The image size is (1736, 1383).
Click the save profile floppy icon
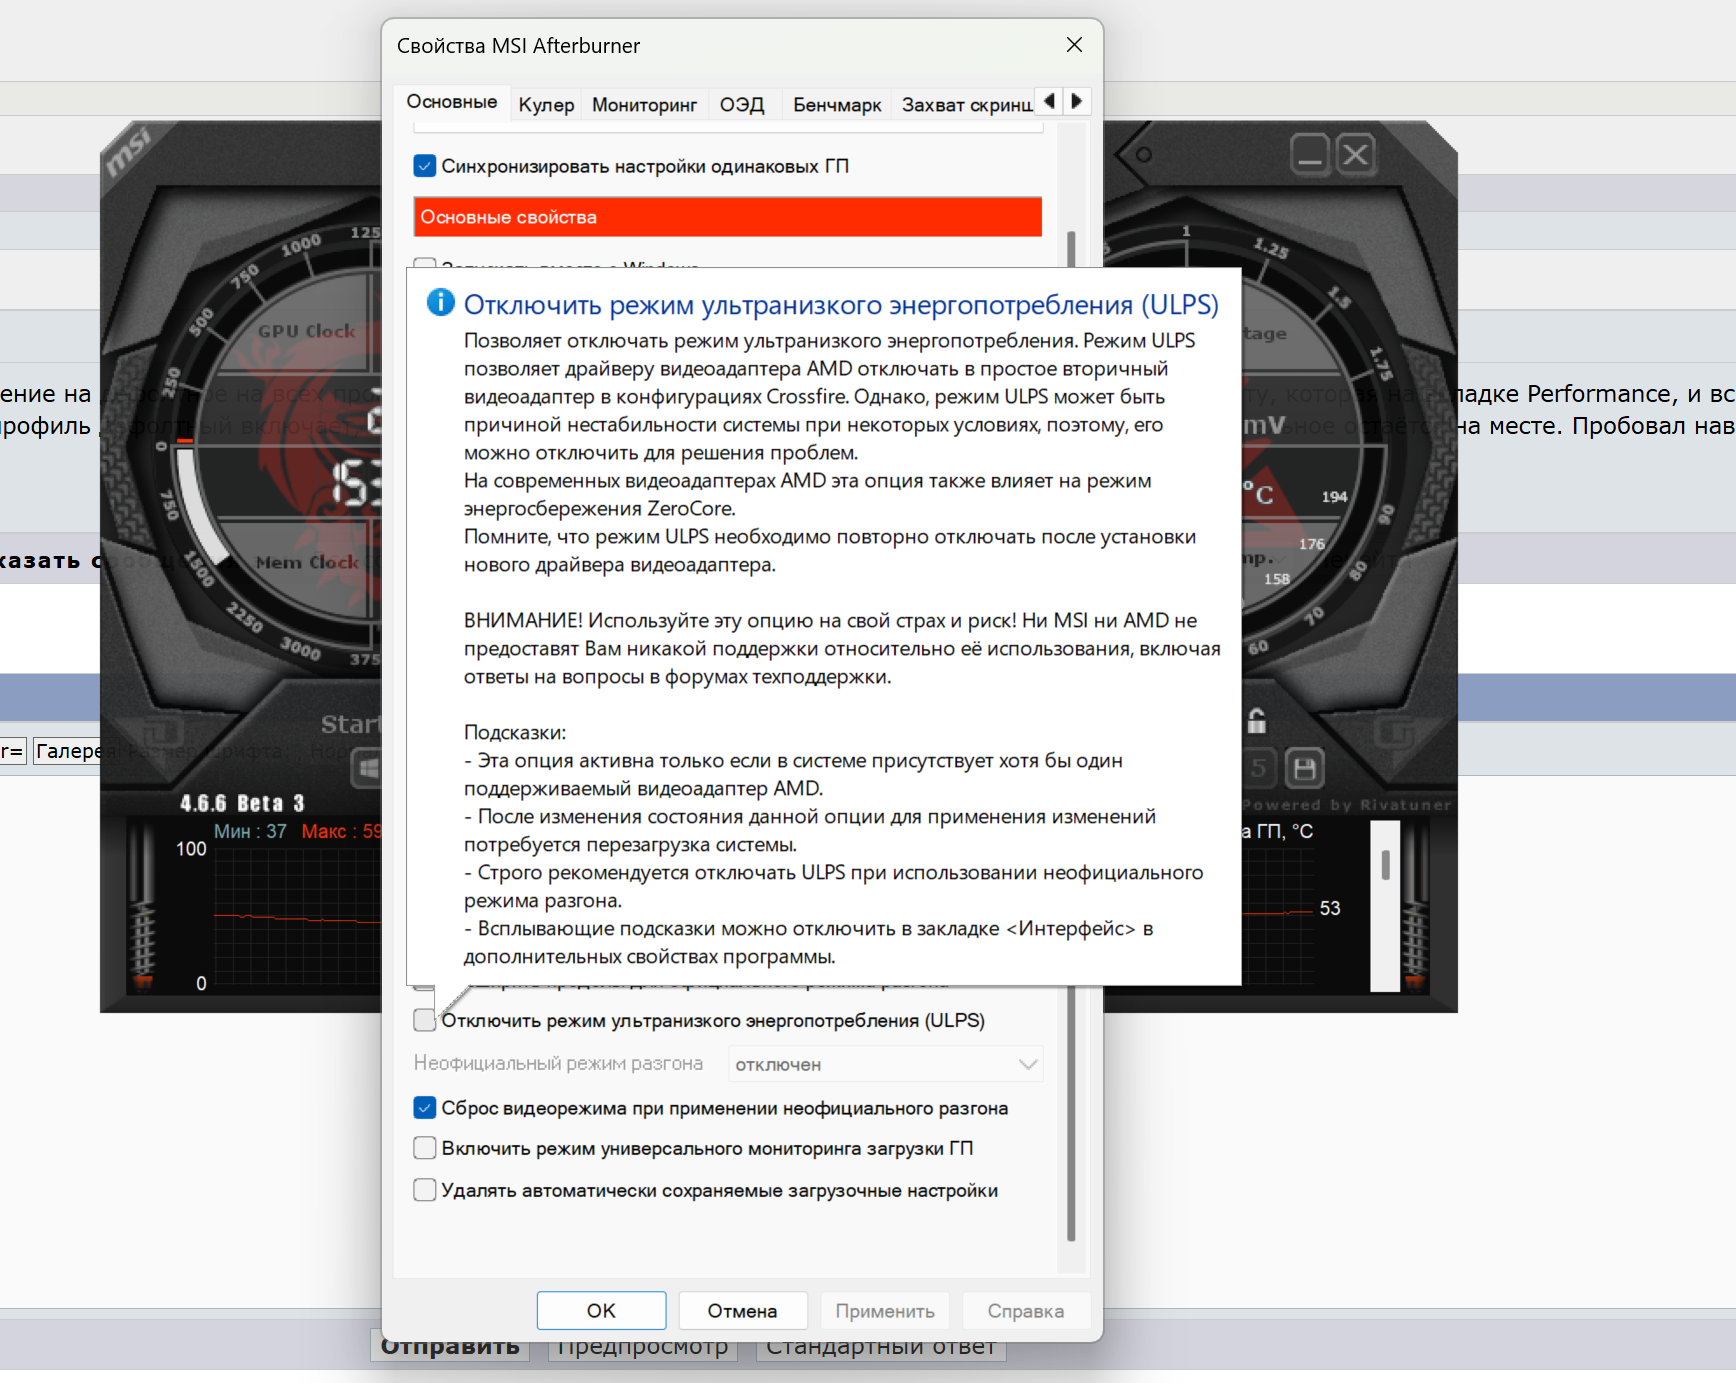(1304, 768)
